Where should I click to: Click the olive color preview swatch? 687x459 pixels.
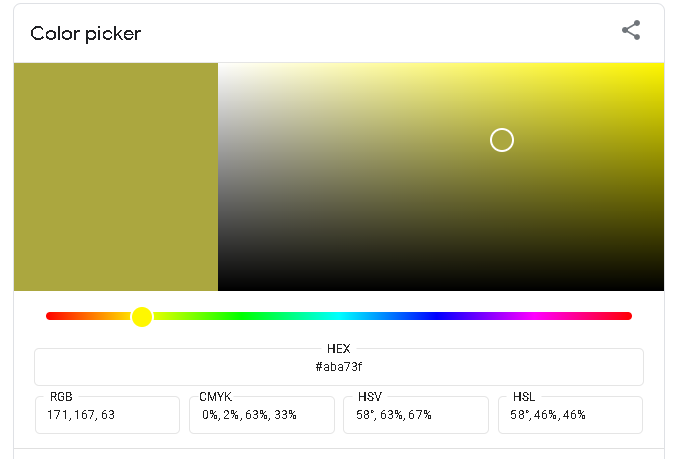[116, 177]
